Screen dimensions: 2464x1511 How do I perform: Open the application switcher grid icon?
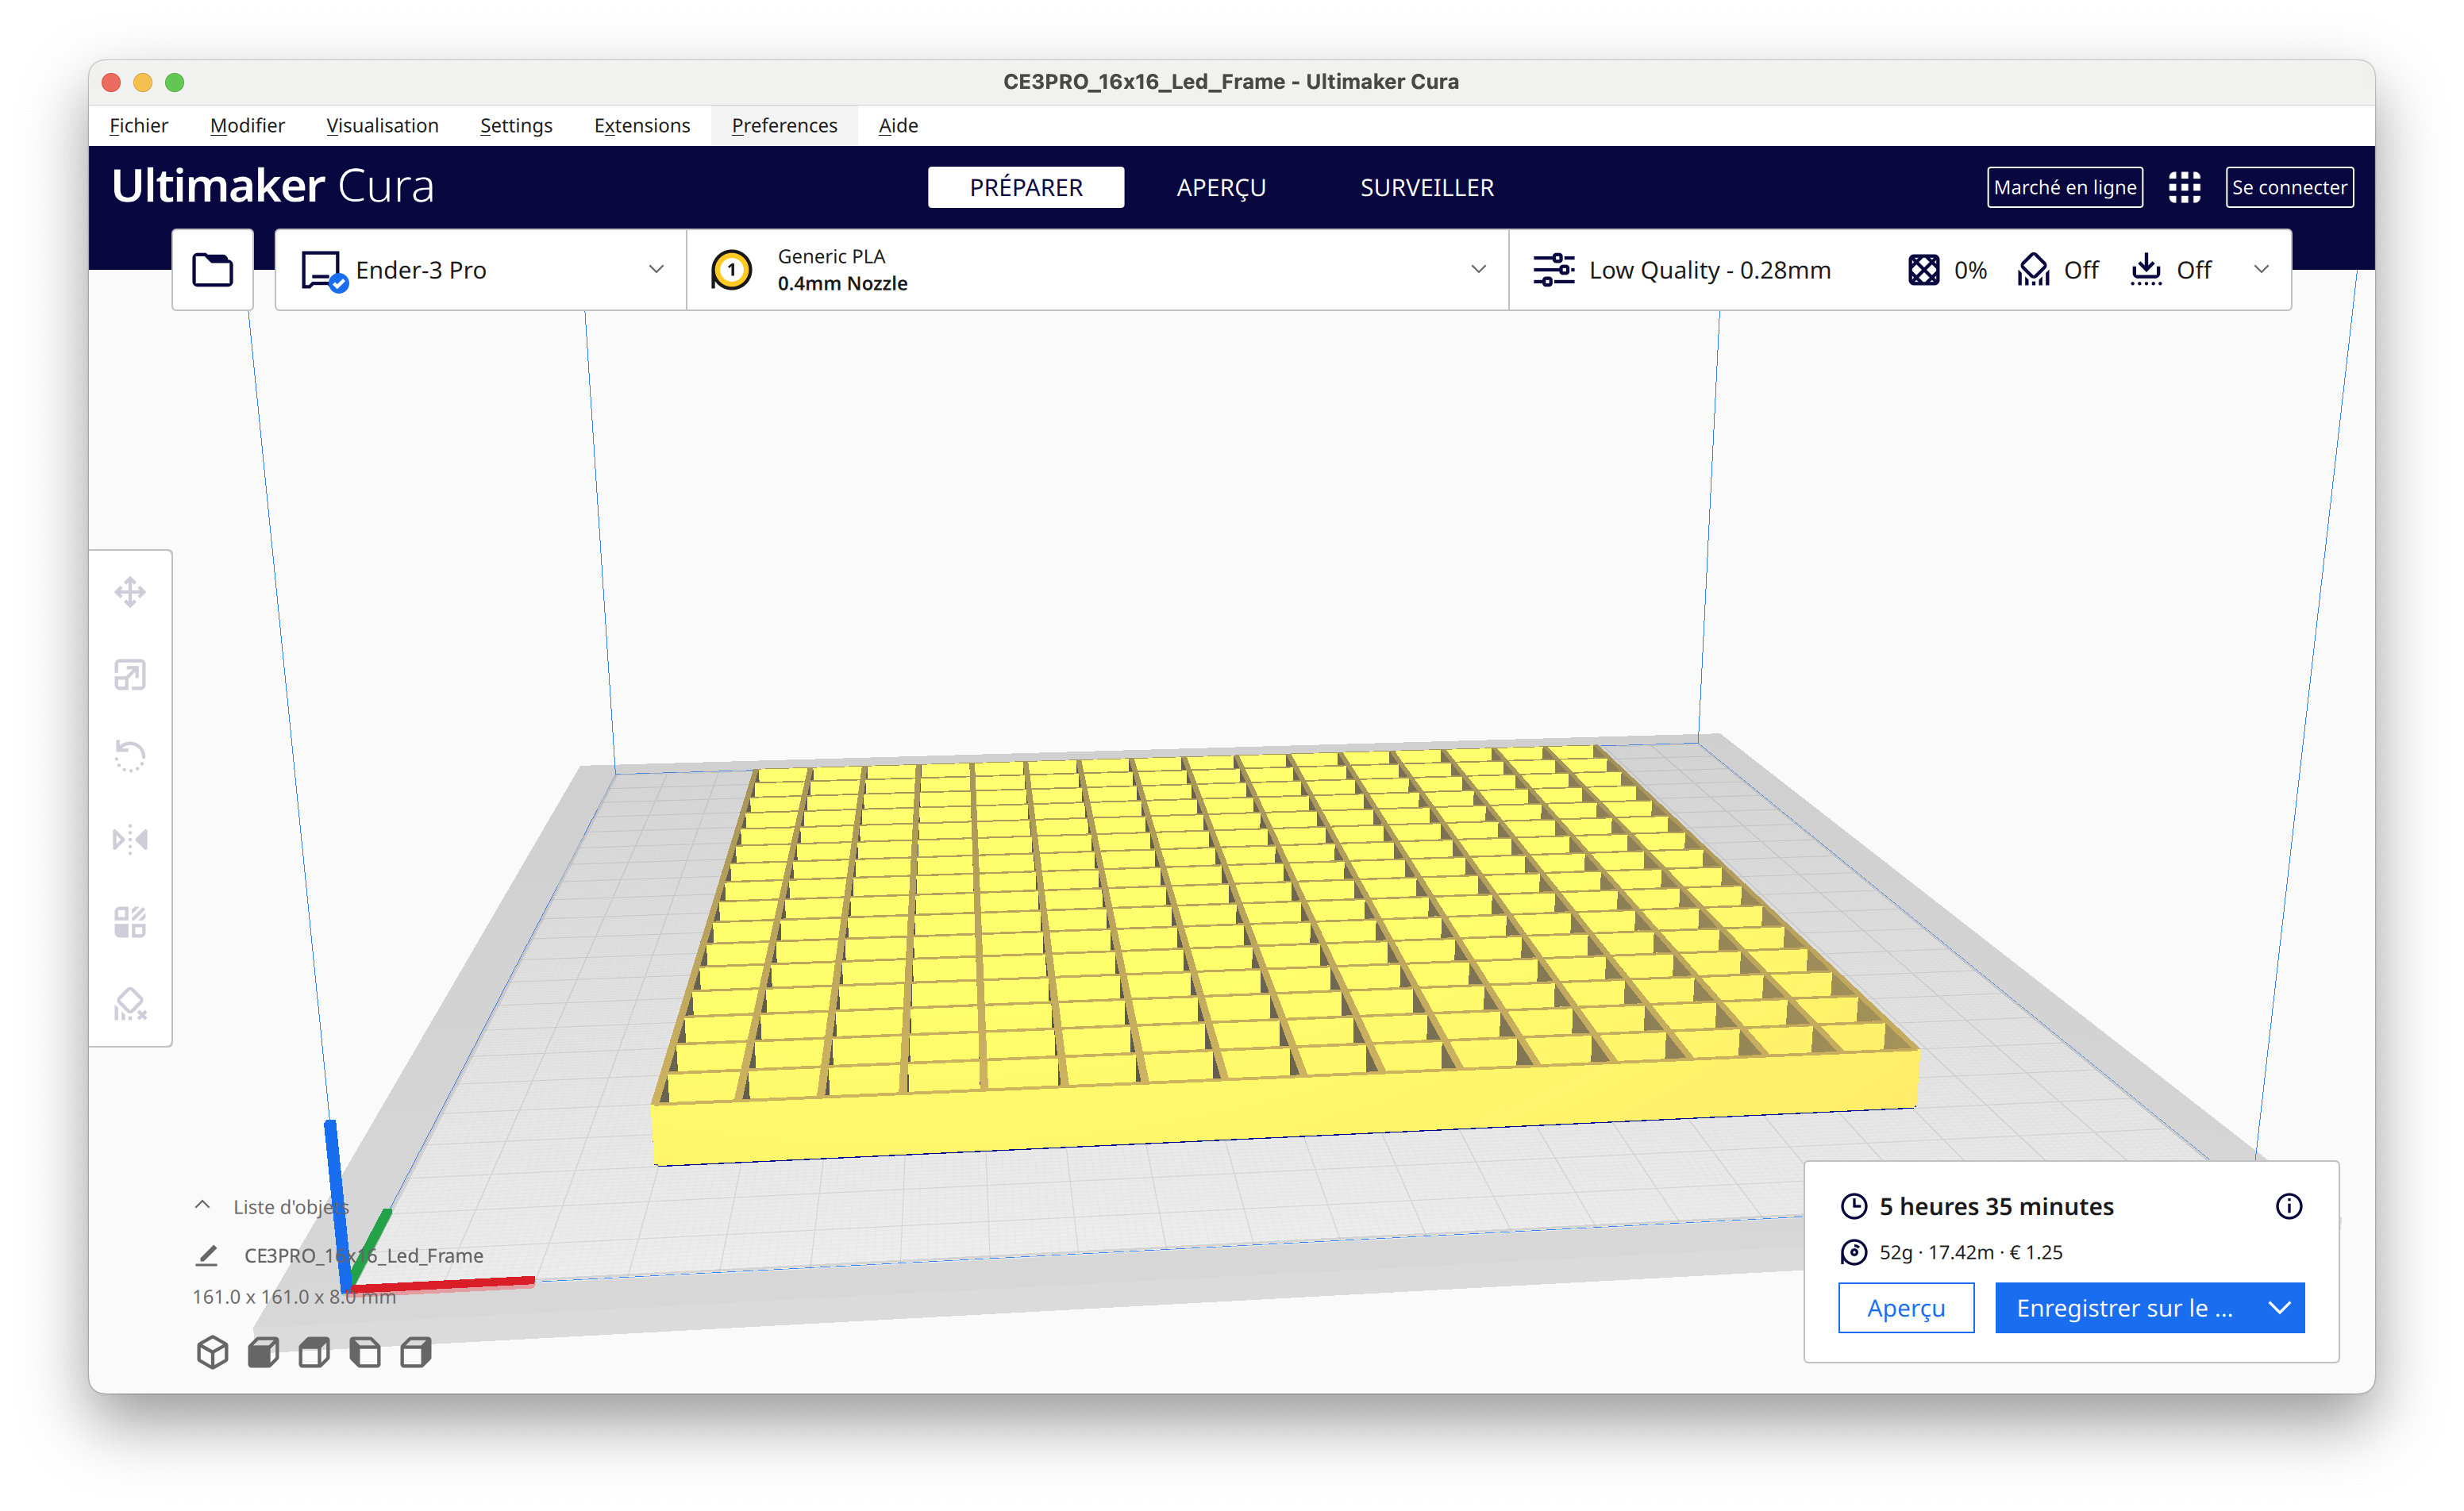pyautogui.click(x=2184, y=187)
